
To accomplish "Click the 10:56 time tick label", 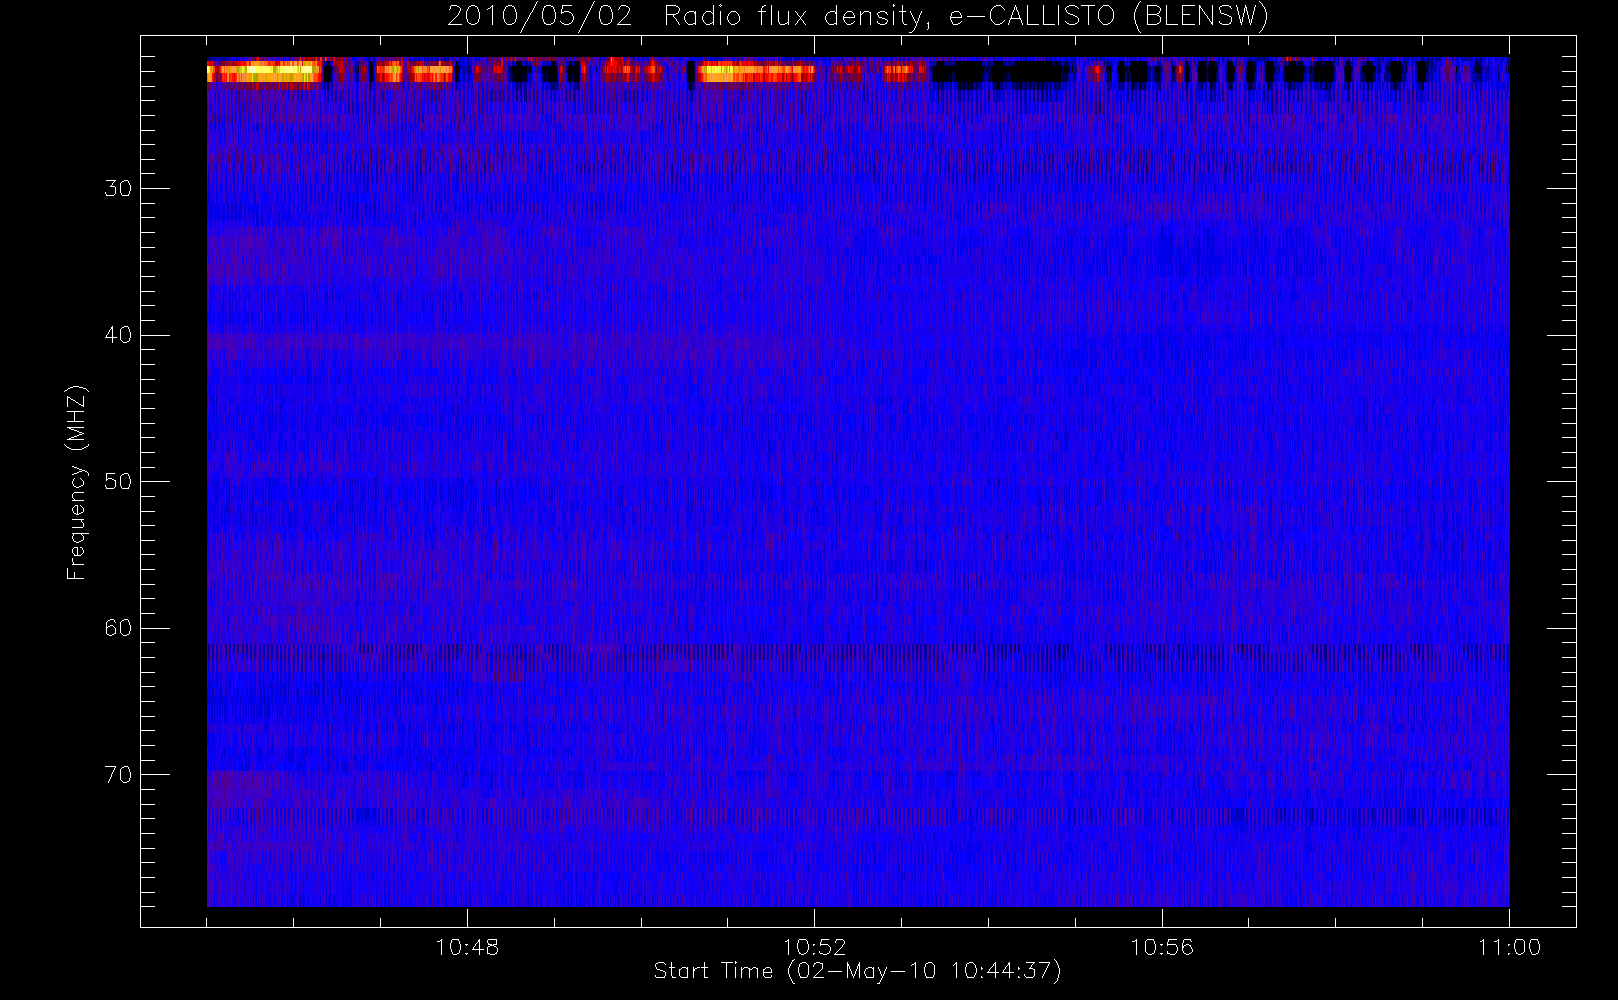I will point(1162,947).
